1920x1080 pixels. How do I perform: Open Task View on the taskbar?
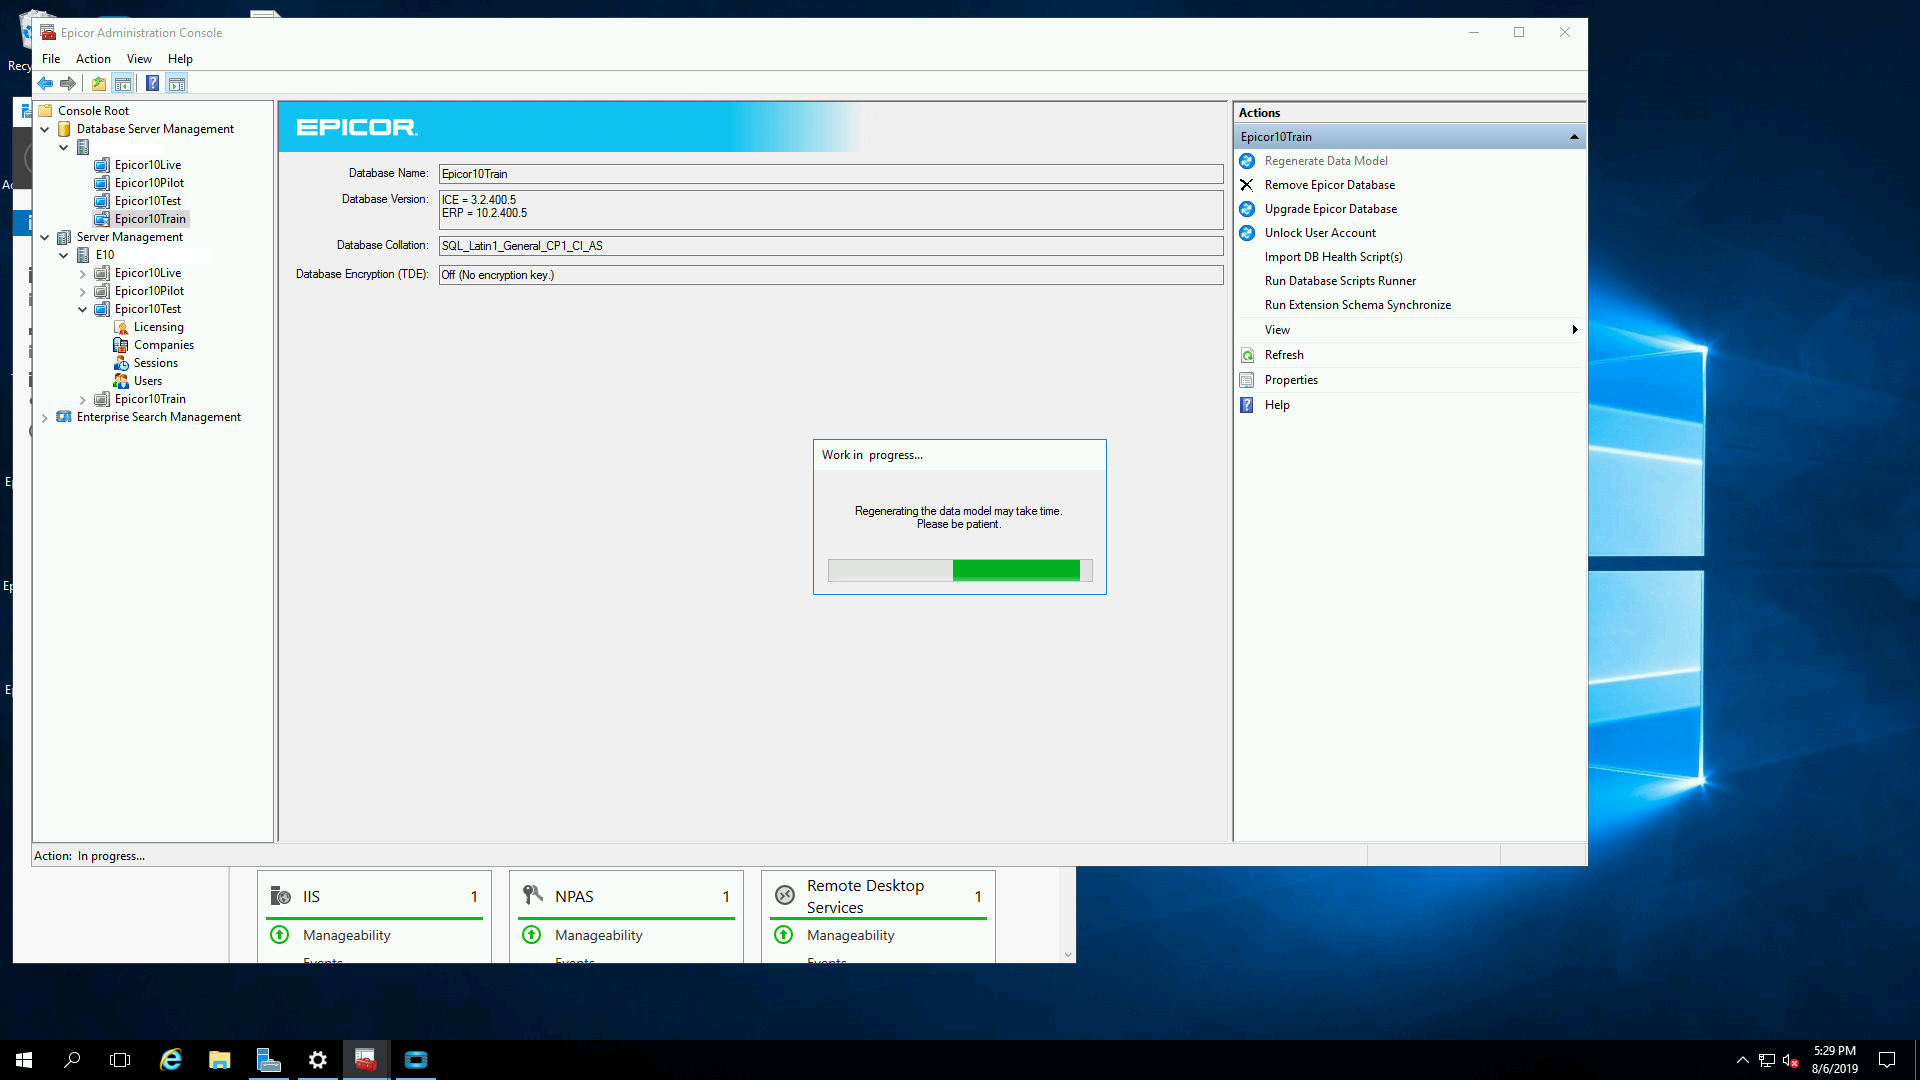[x=120, y=1060]
